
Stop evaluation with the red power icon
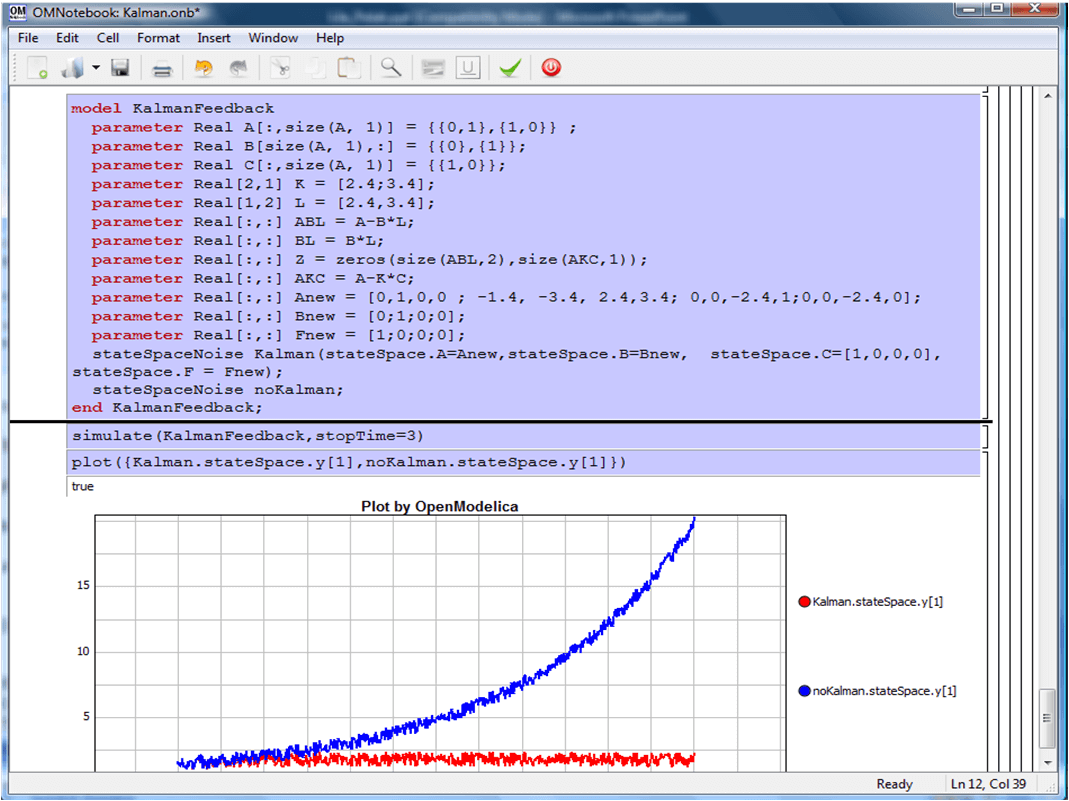coord(551,67)
